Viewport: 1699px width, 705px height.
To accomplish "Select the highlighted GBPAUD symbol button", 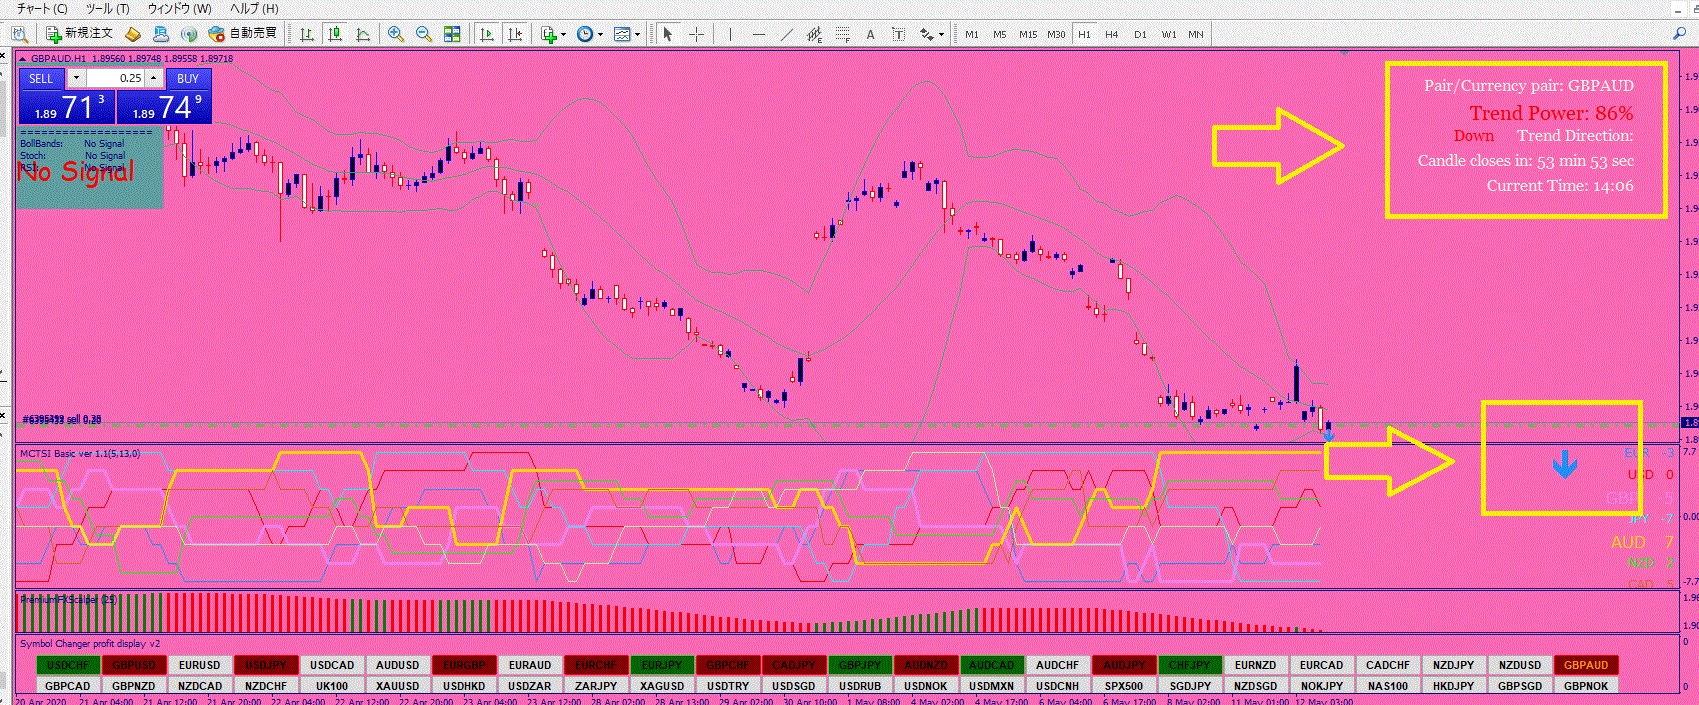I will (x=1586, y=665).
